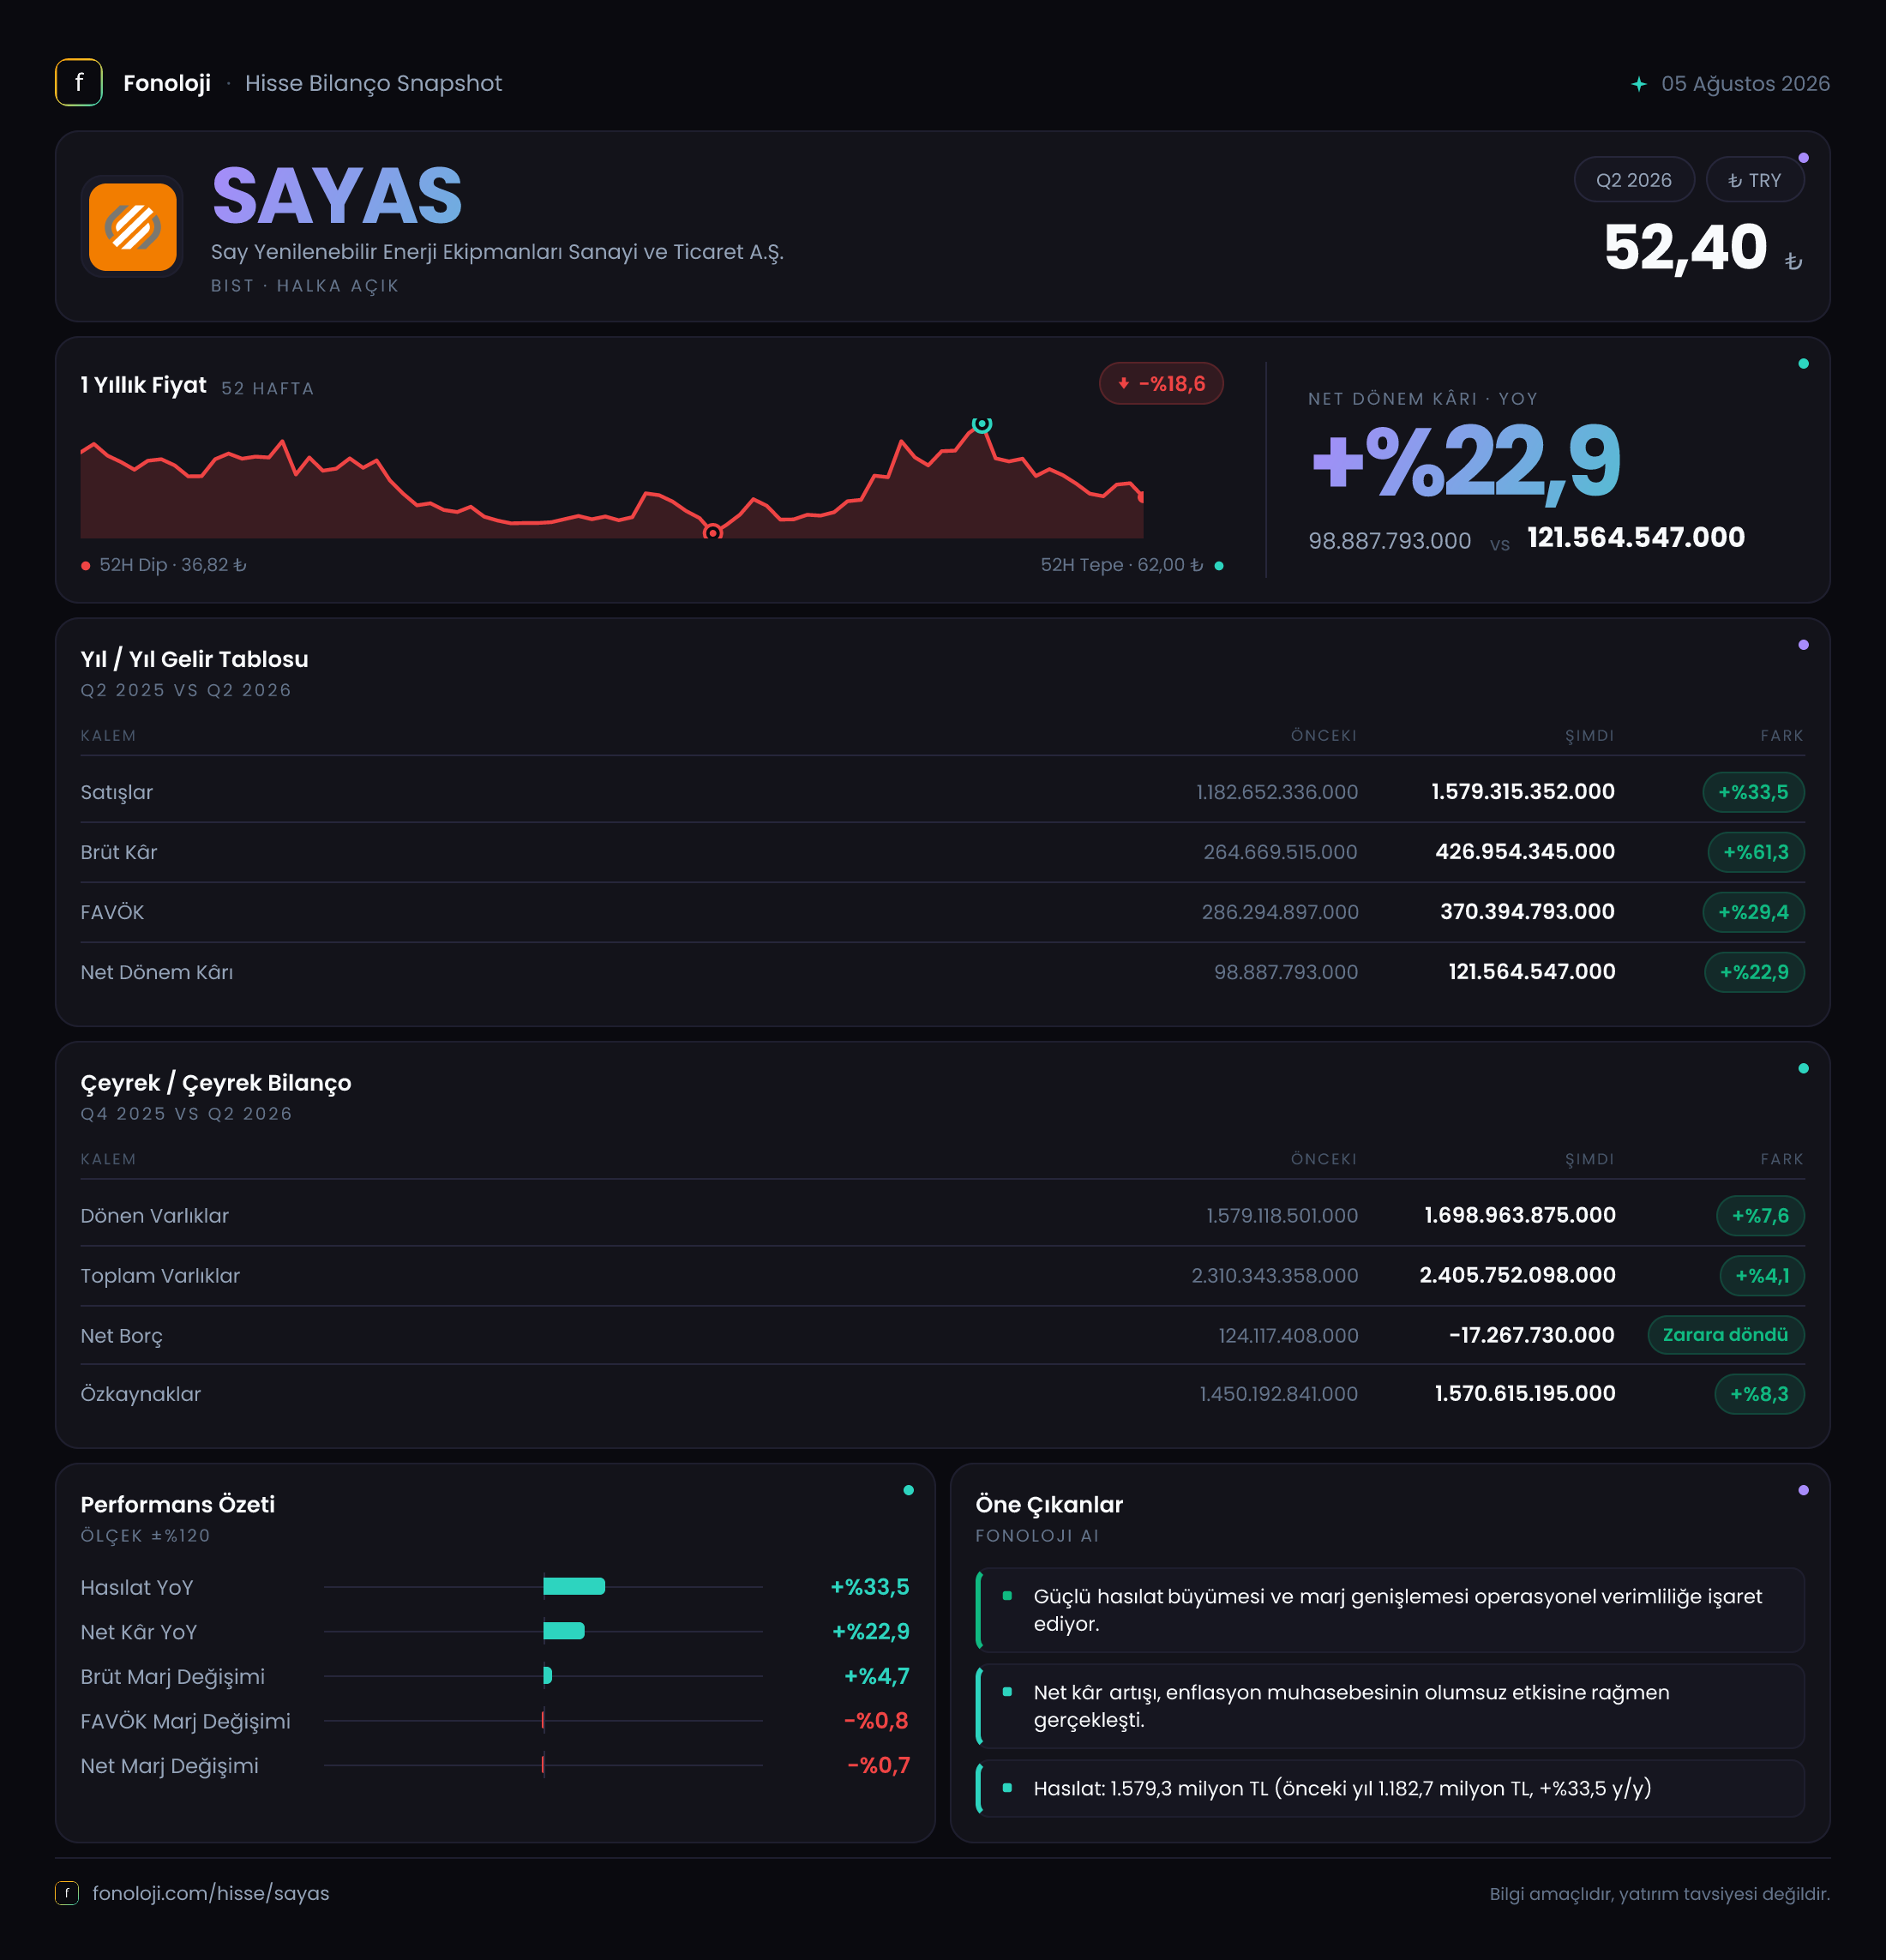Click the 'Yıl / Yıl Gelir Tablosu' heading
The image size is (1886, 1960).
click(x=194, y=659)
